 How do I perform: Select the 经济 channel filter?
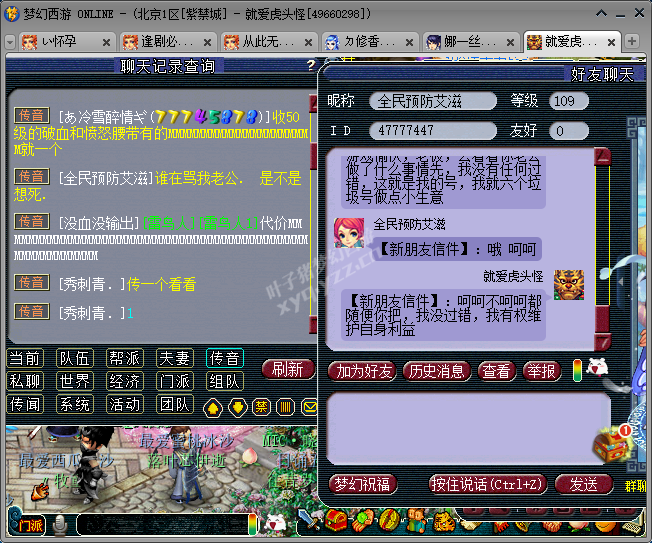pos(125,381)
